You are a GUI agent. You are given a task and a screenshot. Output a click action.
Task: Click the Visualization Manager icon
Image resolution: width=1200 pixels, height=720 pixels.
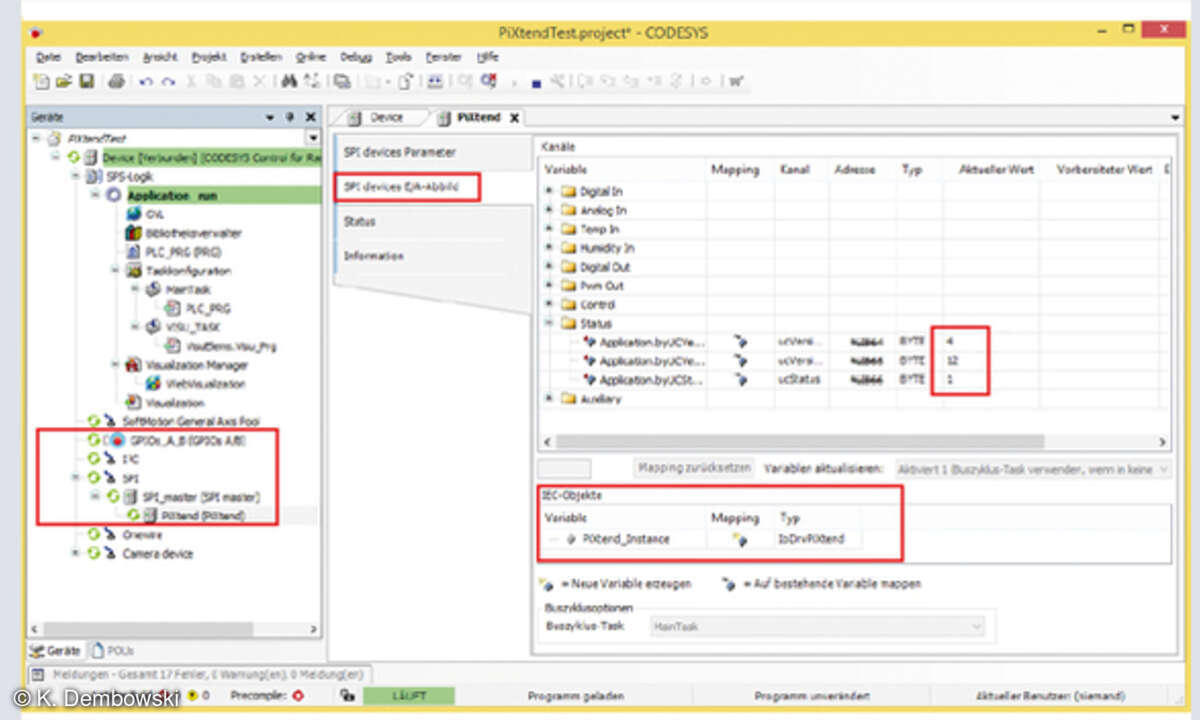pyautogui.click(x=135, y=365)
